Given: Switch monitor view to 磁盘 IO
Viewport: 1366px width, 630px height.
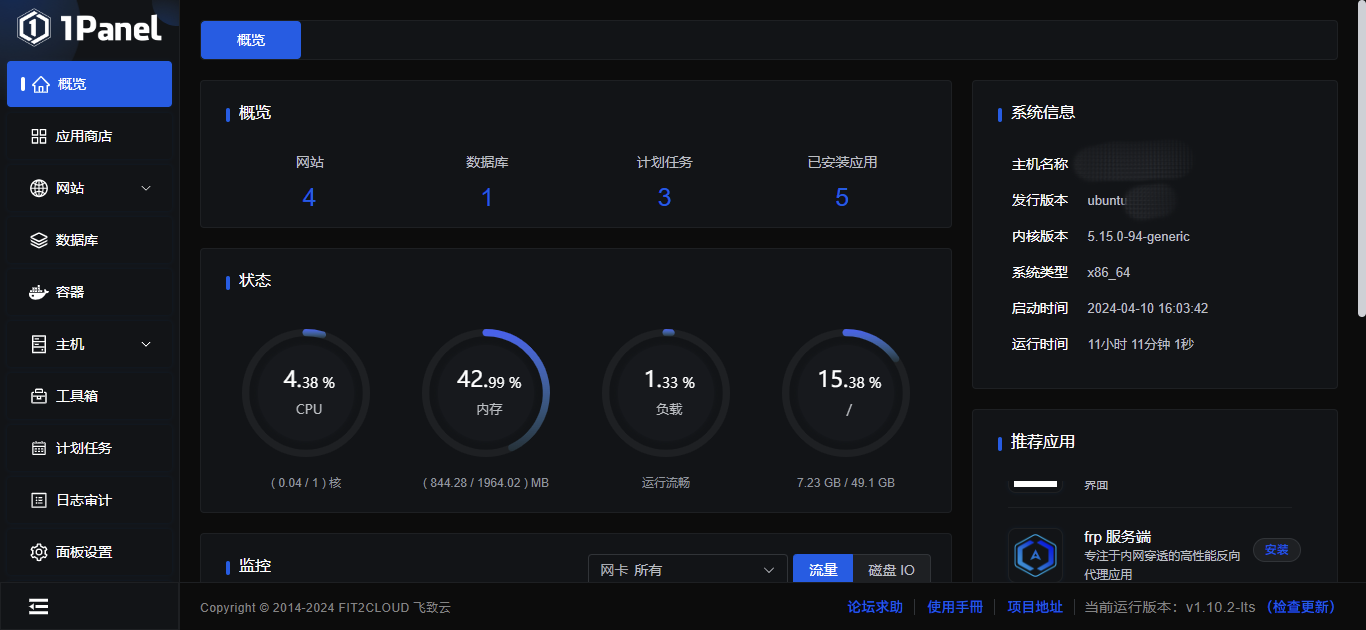Looking at the screenshot, I should [891, 570].
